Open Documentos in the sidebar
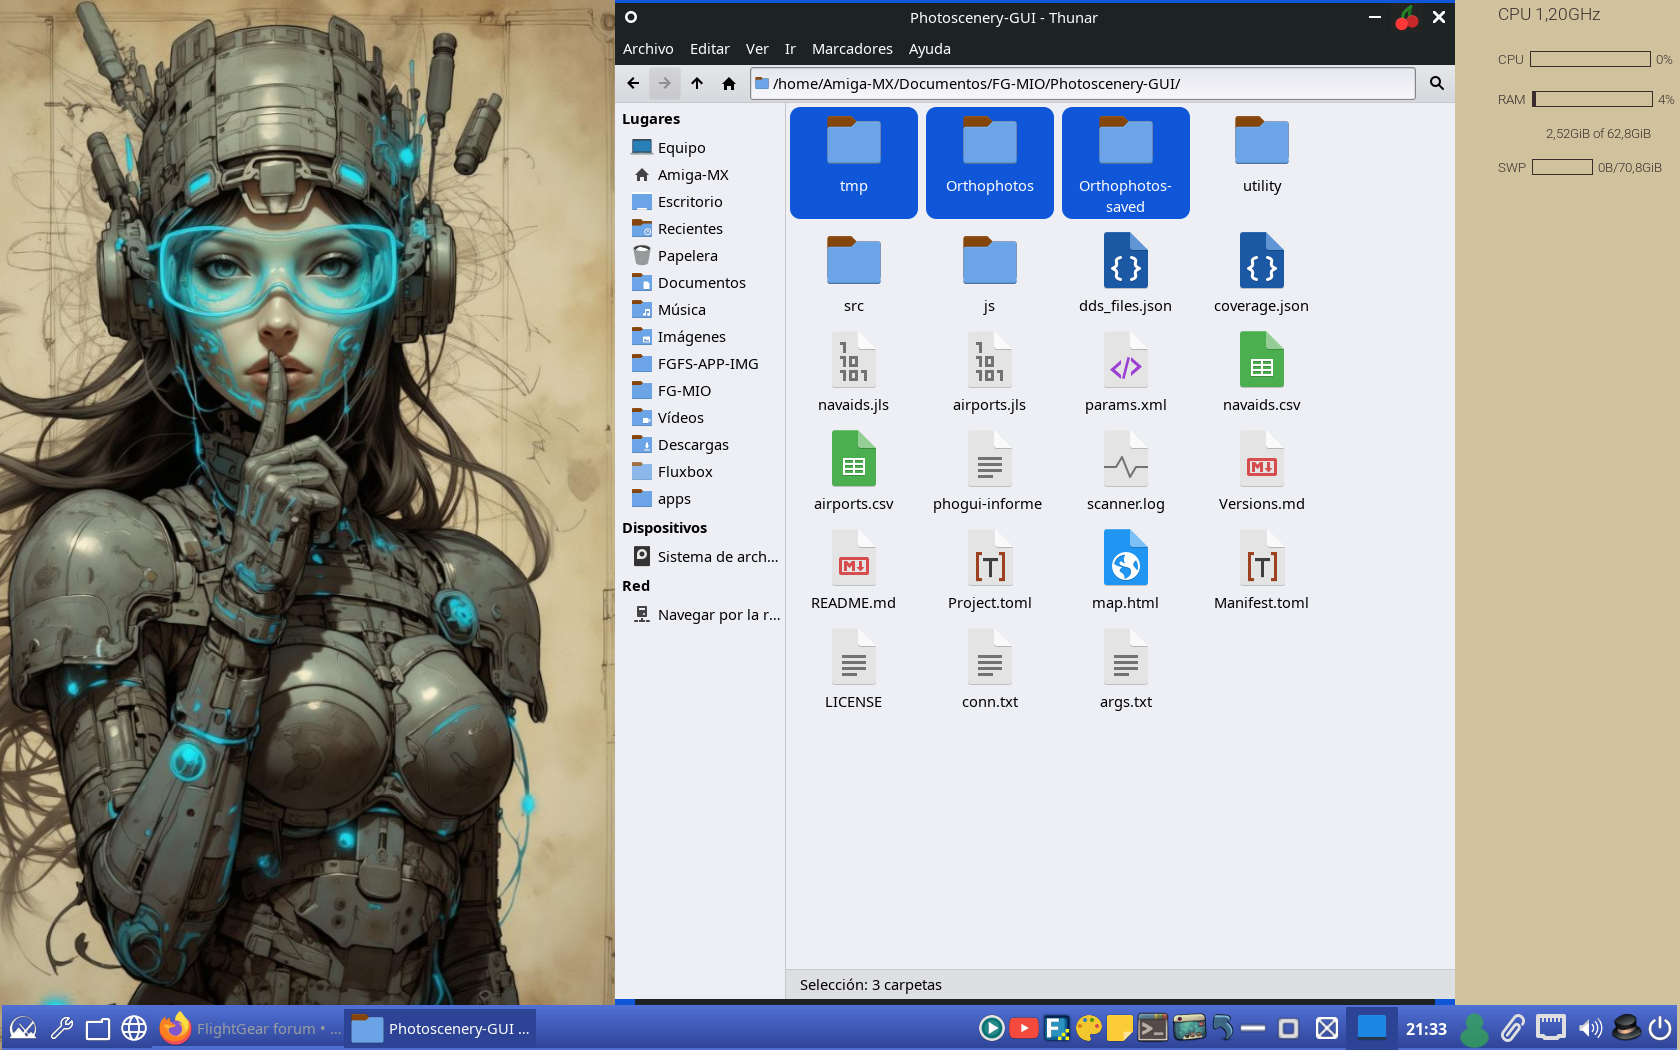1680x1050 pixels. click(x=700, y=283)
